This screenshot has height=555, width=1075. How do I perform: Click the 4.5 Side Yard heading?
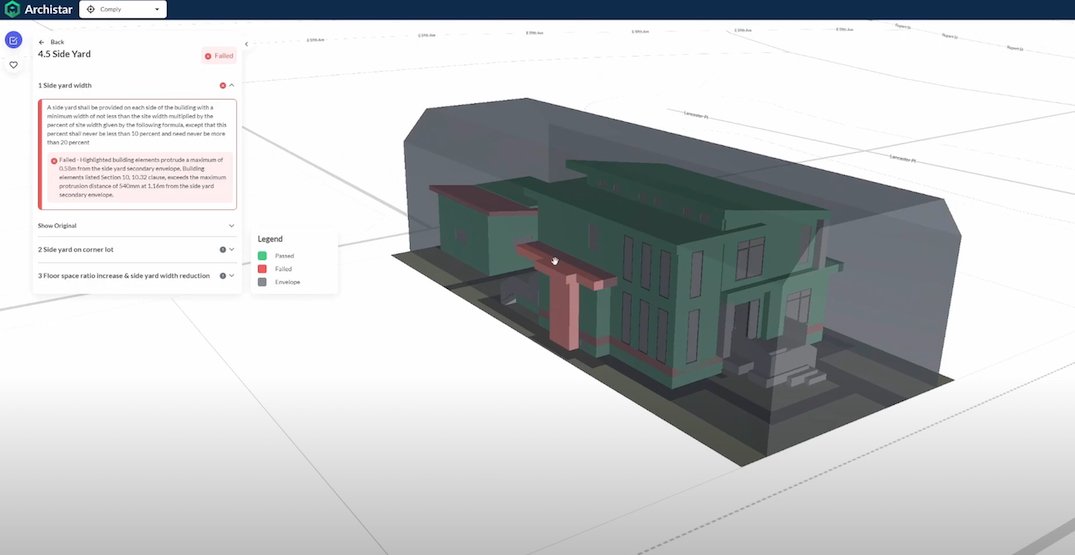tap(64, 54)
